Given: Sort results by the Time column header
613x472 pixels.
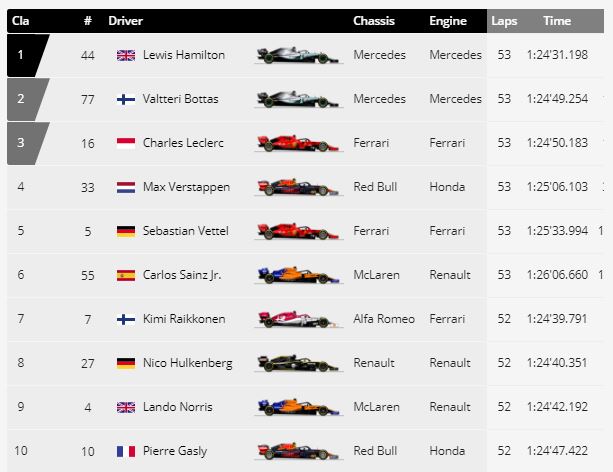Looking at the screenshot, I should pyautogui.click(x=557, y=21).
